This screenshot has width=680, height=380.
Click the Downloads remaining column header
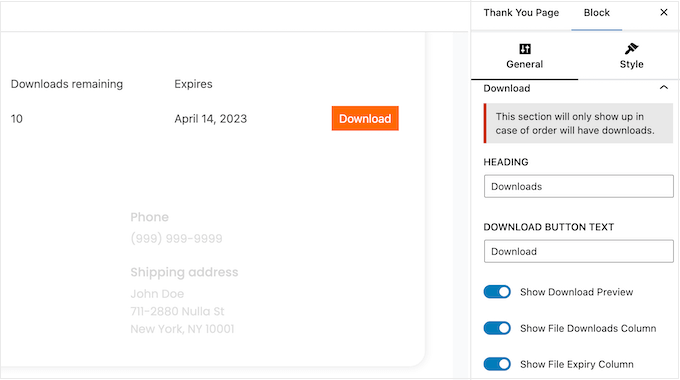[67, 84]
